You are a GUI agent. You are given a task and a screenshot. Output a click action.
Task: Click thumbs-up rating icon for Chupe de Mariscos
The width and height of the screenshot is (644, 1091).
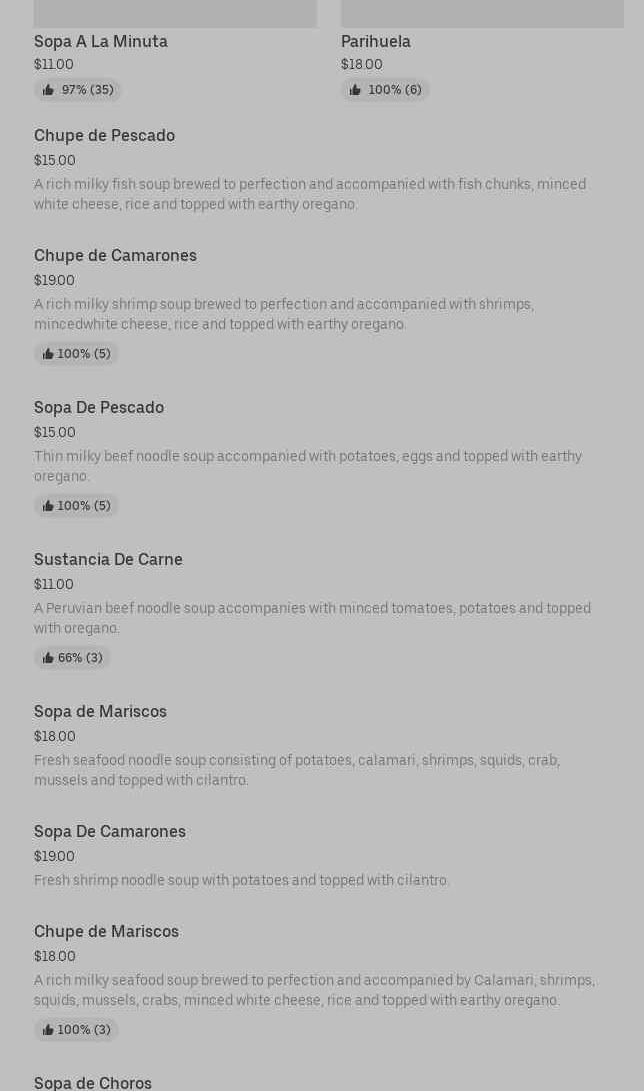pyautogui.click(x=48, y=1030)
